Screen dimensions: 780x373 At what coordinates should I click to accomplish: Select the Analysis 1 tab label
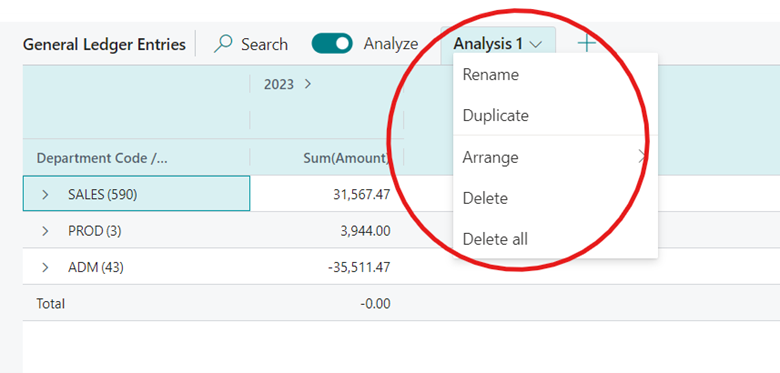[x=488, y=44]
